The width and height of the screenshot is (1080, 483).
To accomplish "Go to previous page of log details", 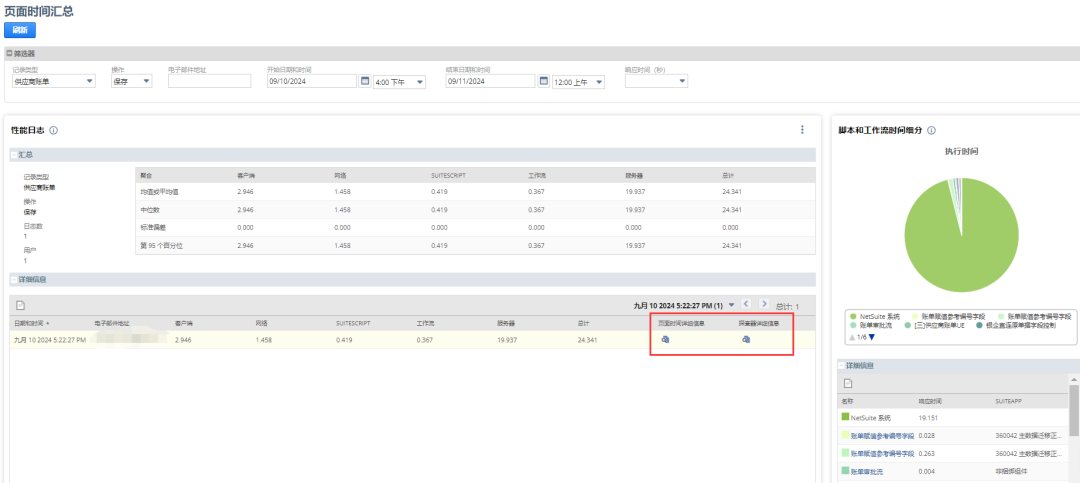I will click(x=747, y=304).
